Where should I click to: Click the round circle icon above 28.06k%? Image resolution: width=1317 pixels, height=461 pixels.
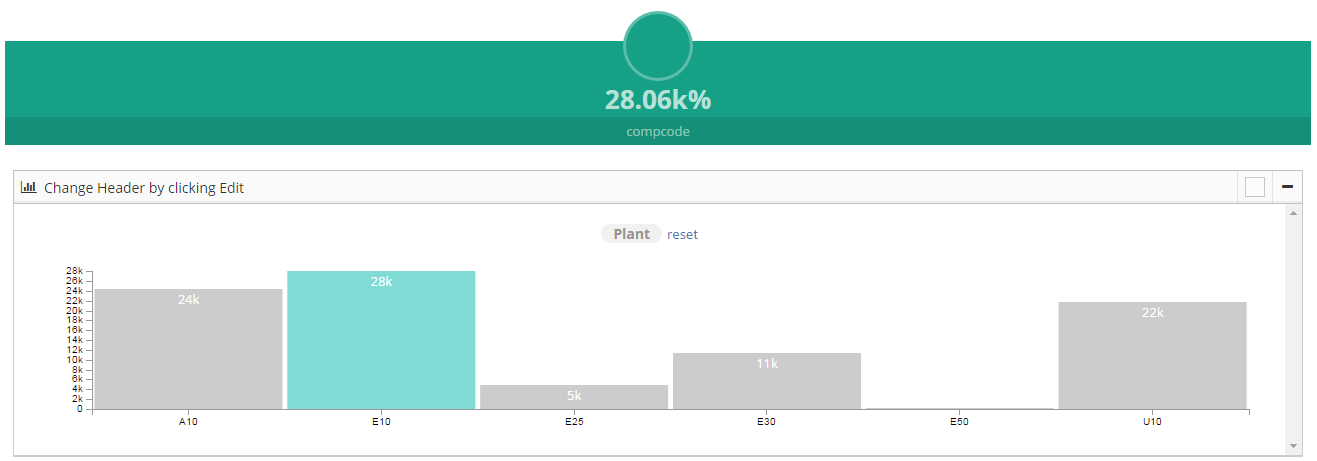658,46
